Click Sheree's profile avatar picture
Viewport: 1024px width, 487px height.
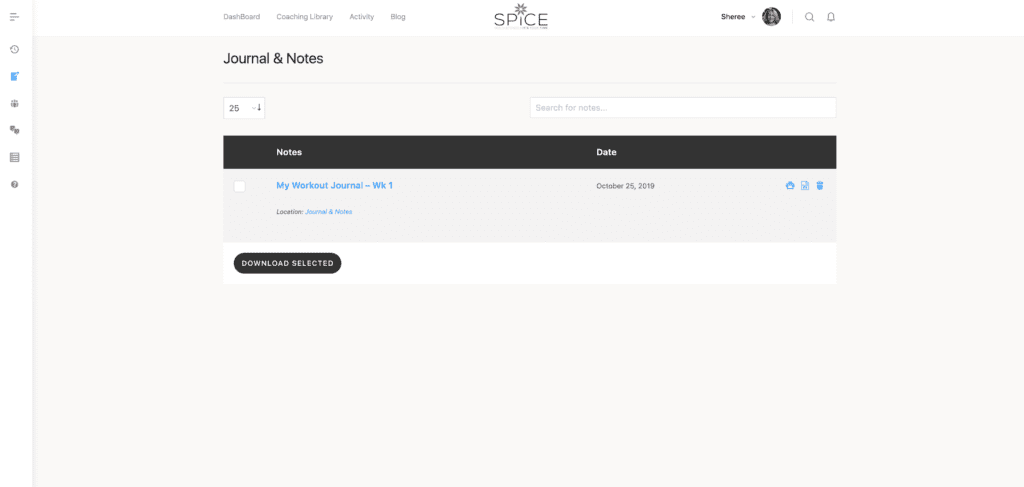coord(771,17)
